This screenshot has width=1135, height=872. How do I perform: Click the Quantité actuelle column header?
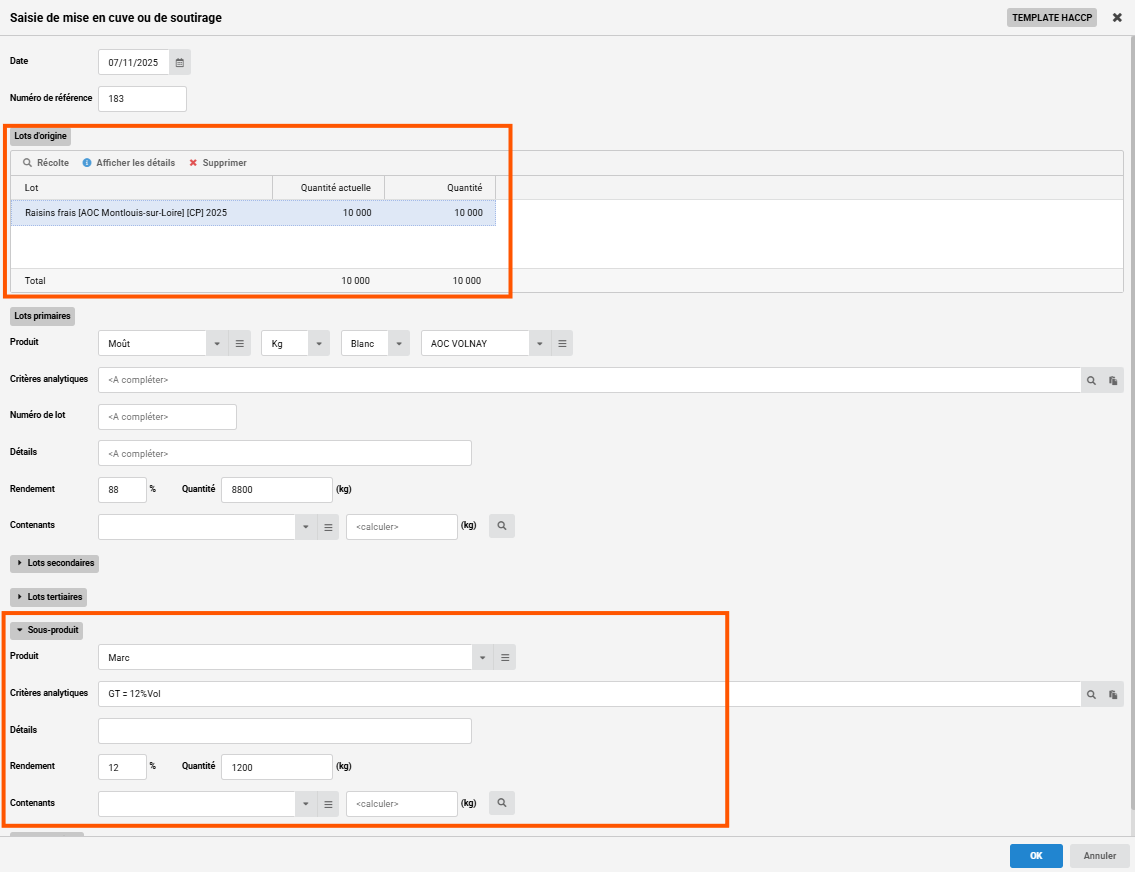tap(329, 187)
